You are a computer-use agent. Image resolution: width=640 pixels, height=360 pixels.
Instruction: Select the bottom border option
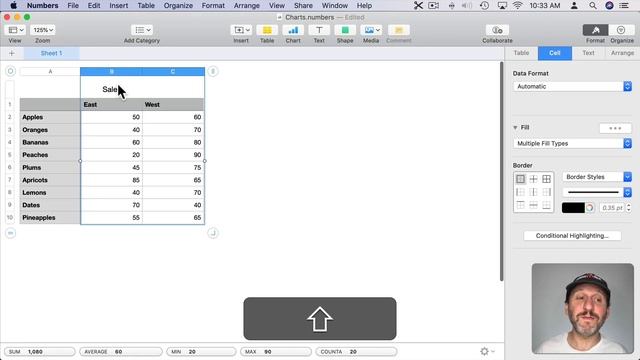[547, 205]
